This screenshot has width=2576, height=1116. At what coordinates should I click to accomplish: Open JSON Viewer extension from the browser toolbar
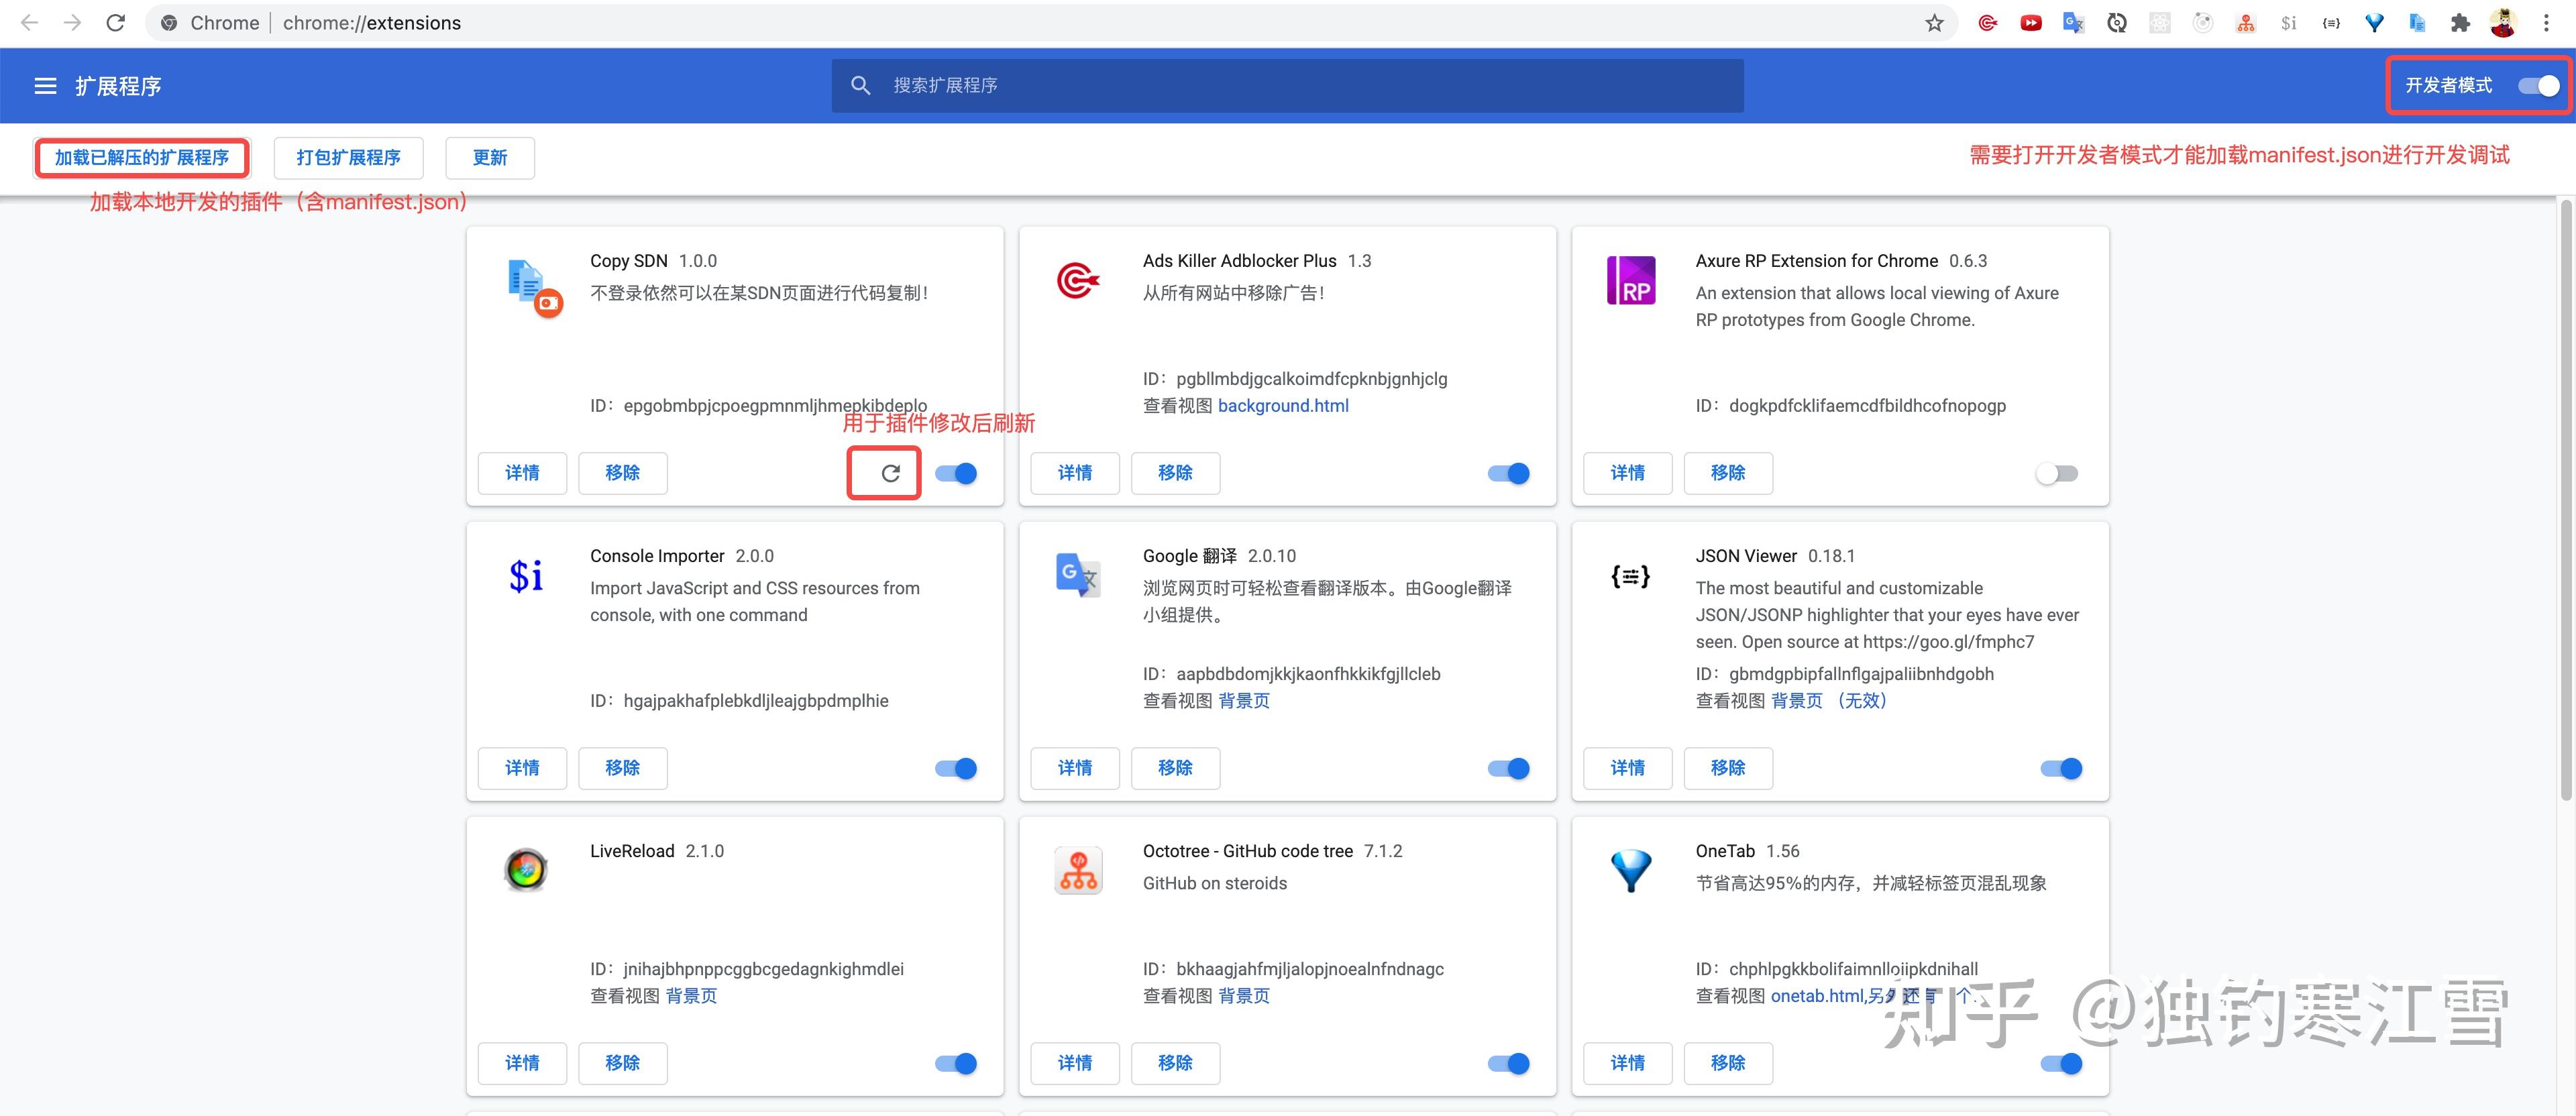click(x=2331, y=23)
